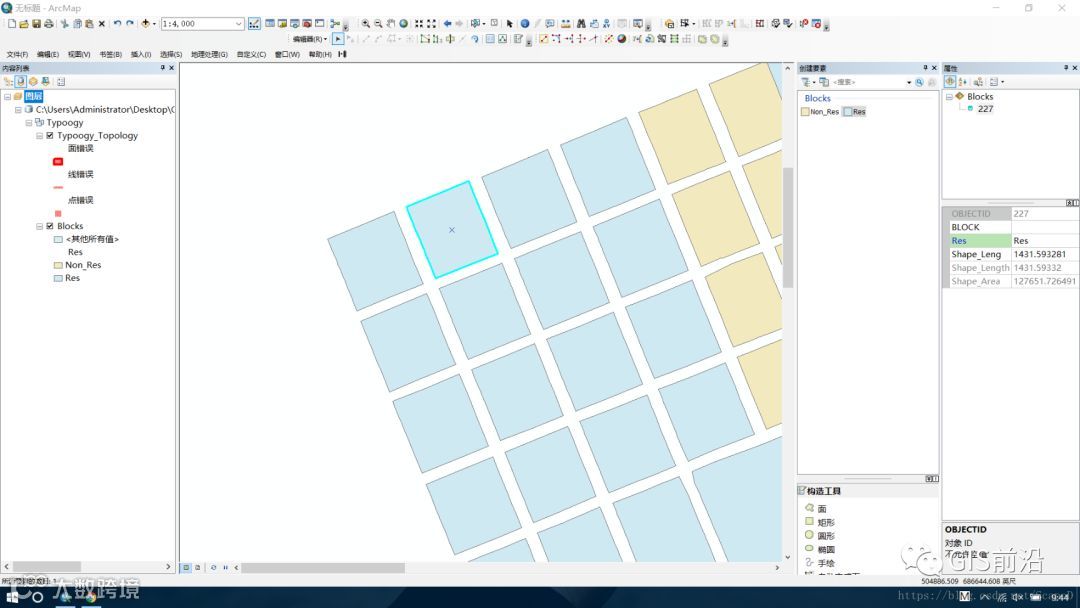Viewport: 1080px width, 608px height.
Task: Select the Select Elements arrow tool
Action: (x=510, y=23)
